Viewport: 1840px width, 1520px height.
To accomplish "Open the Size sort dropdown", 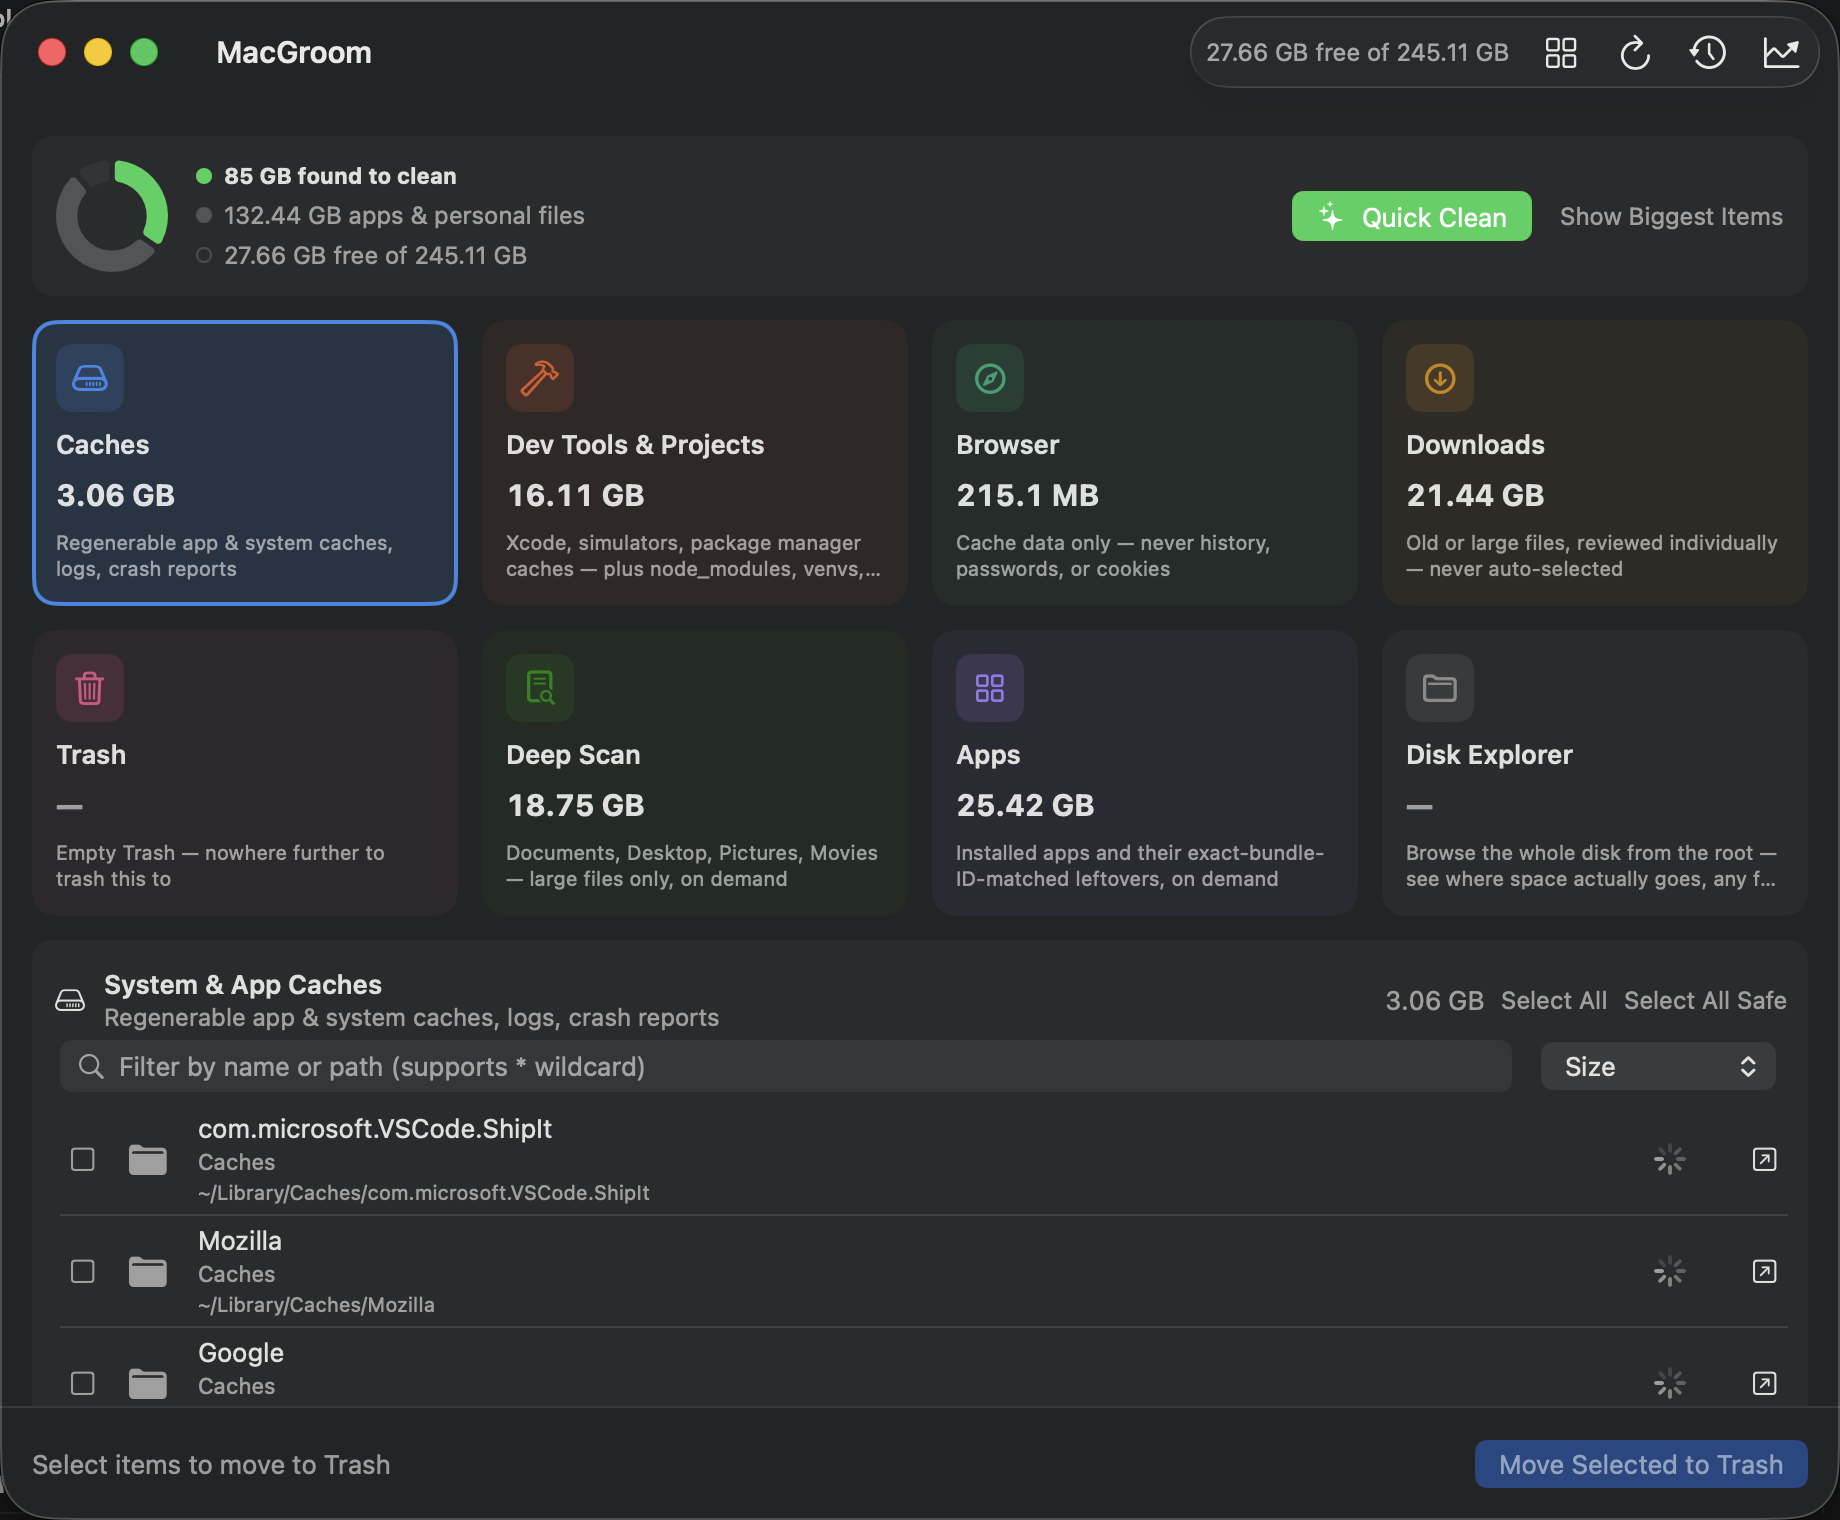I will point(1658,1066).
